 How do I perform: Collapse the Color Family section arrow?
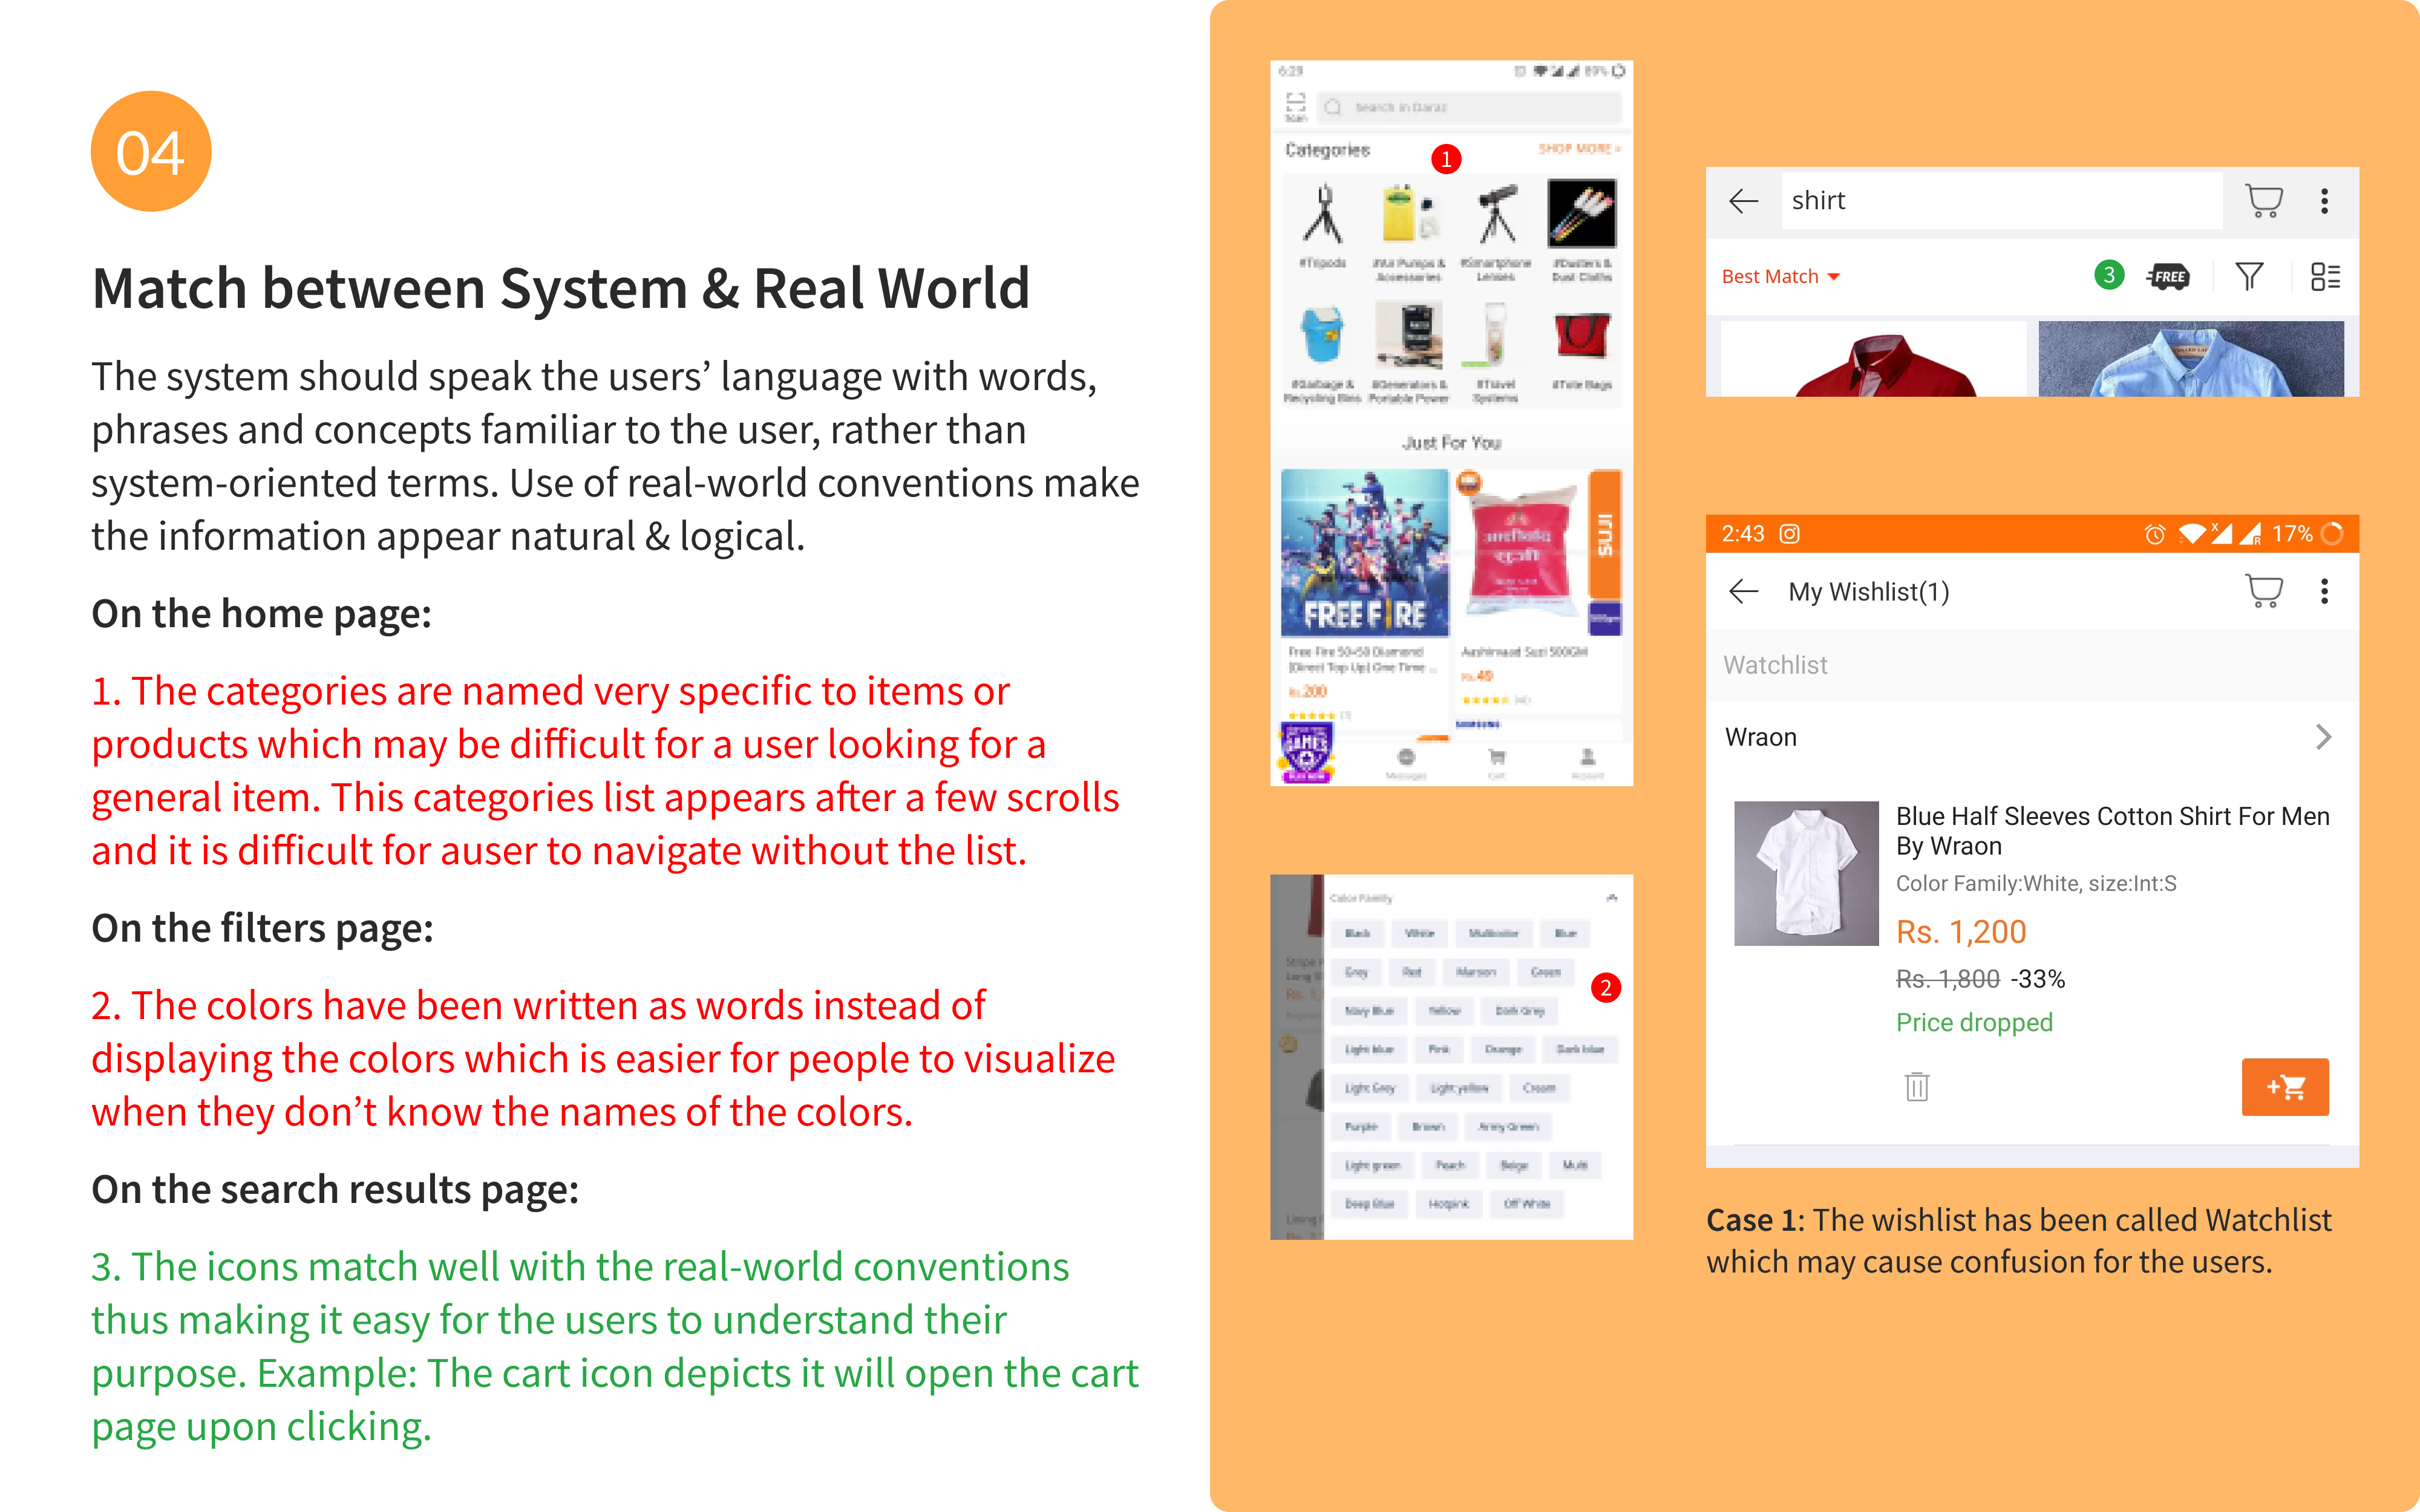1612,897
